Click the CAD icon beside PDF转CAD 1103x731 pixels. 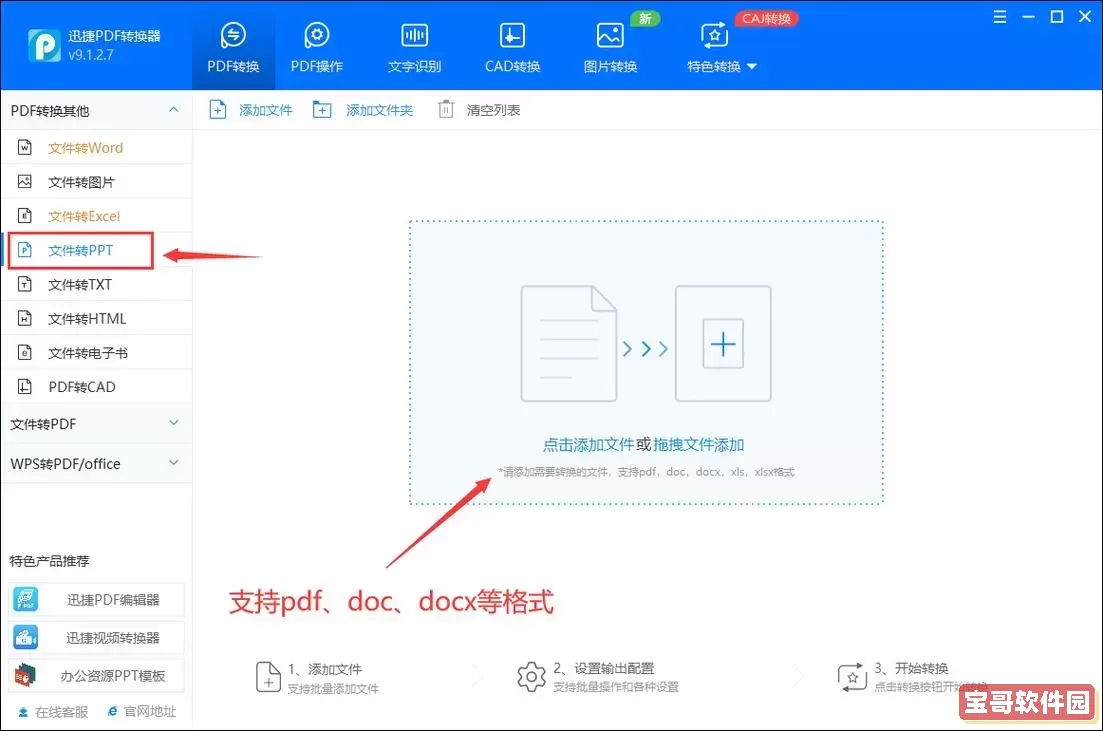tap(25, 386)
